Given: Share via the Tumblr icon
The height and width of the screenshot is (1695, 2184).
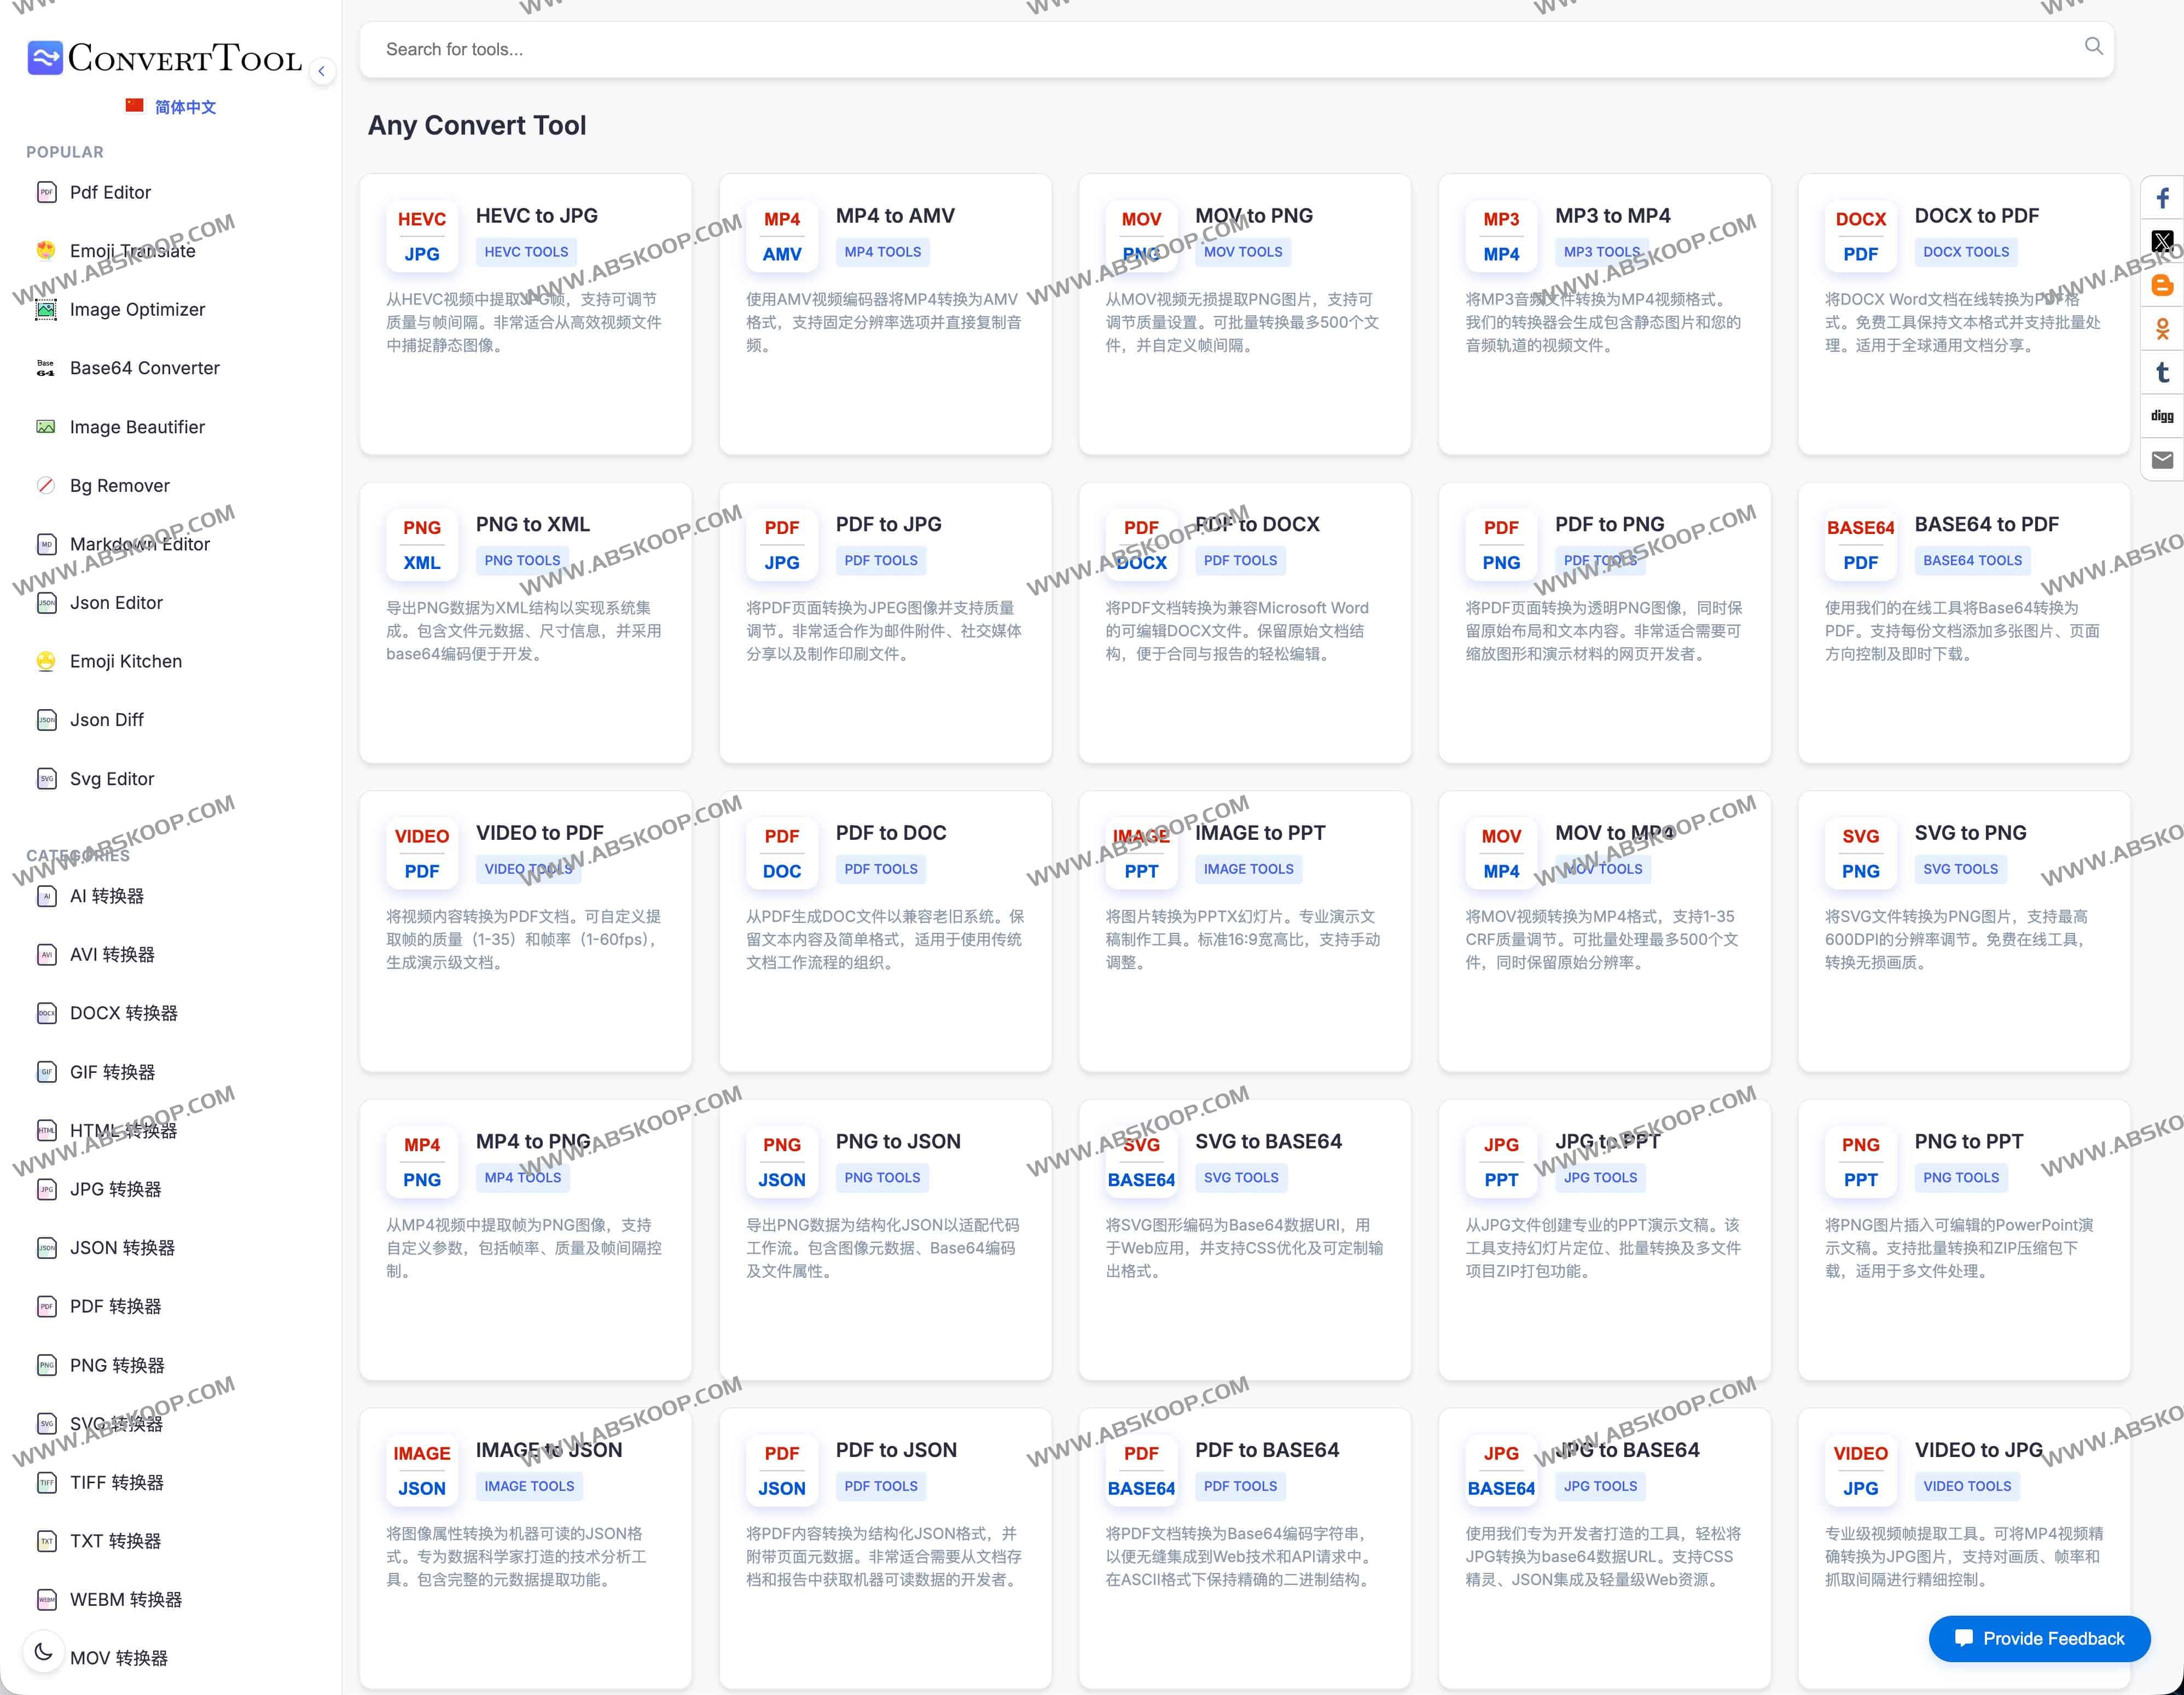Looking at the screenshot, I should point(2163,372).
